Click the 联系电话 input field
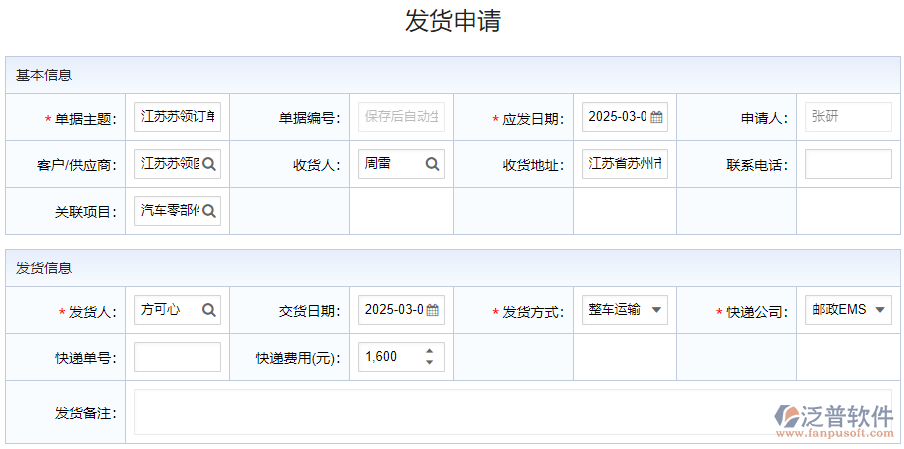The height and width of the screenshot is (449, 904). coord(848,164)
